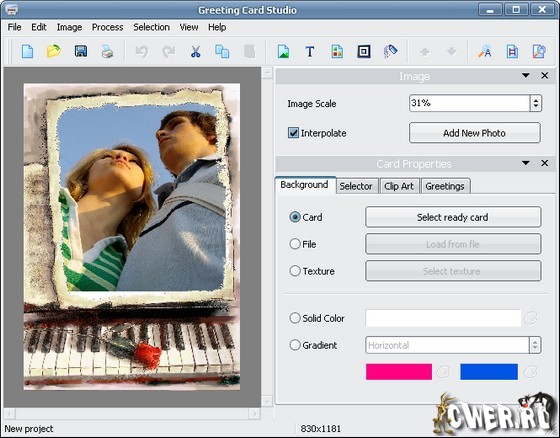Screen dimensions: 560x438
Task: Select the Text tool T icon
Action: [310, 51]
